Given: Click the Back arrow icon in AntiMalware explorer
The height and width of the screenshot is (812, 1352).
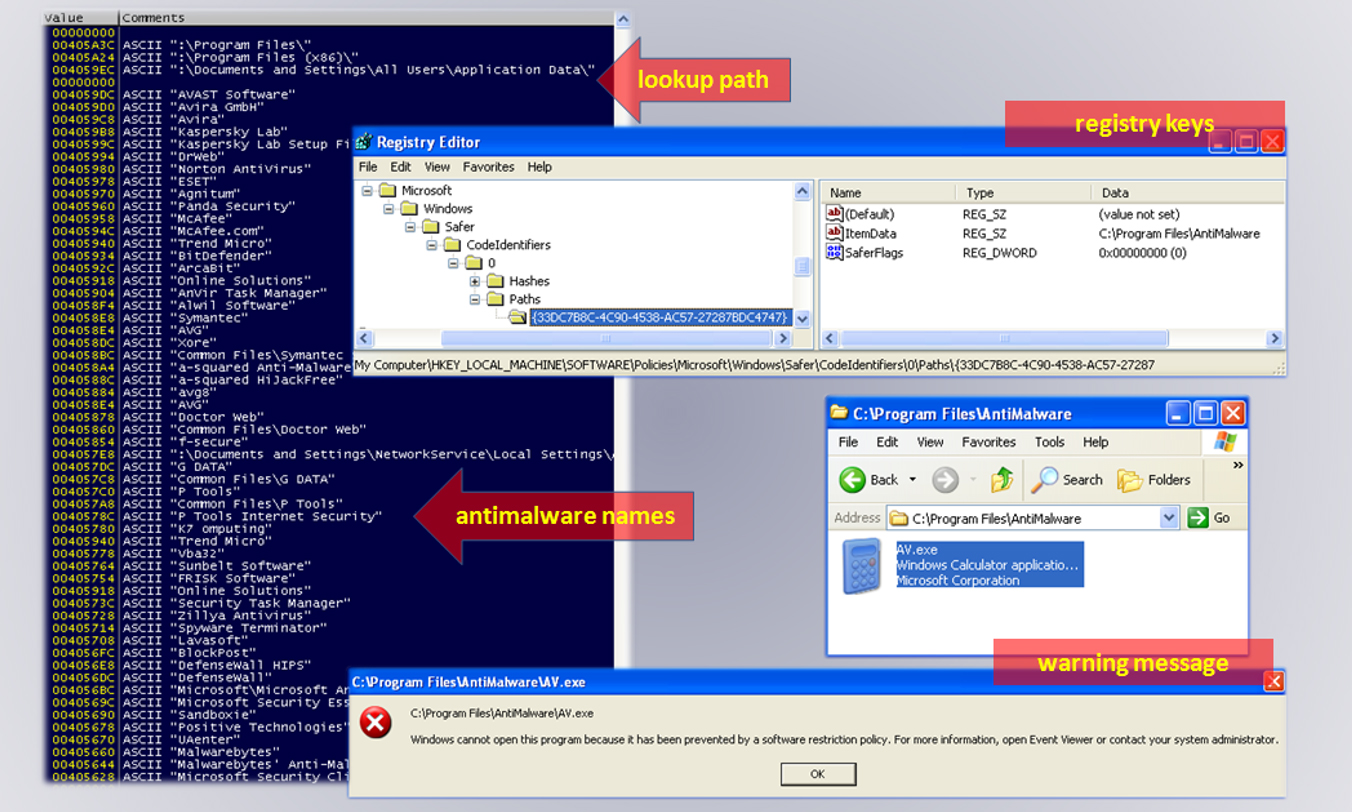Looking at the screenshot, I should pyautogui.click(x=852, y=480).
